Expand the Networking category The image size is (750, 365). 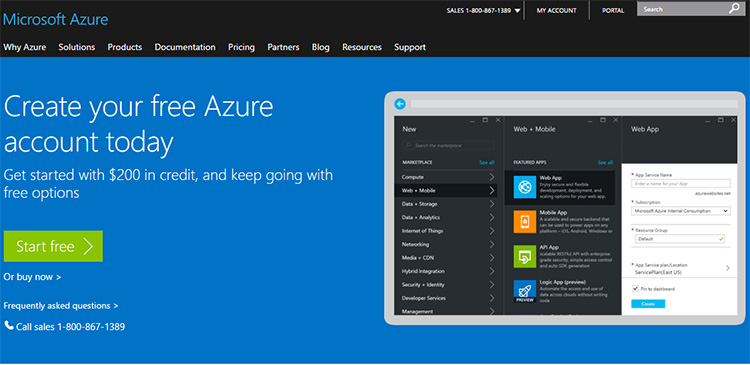[x=492, y=244]
